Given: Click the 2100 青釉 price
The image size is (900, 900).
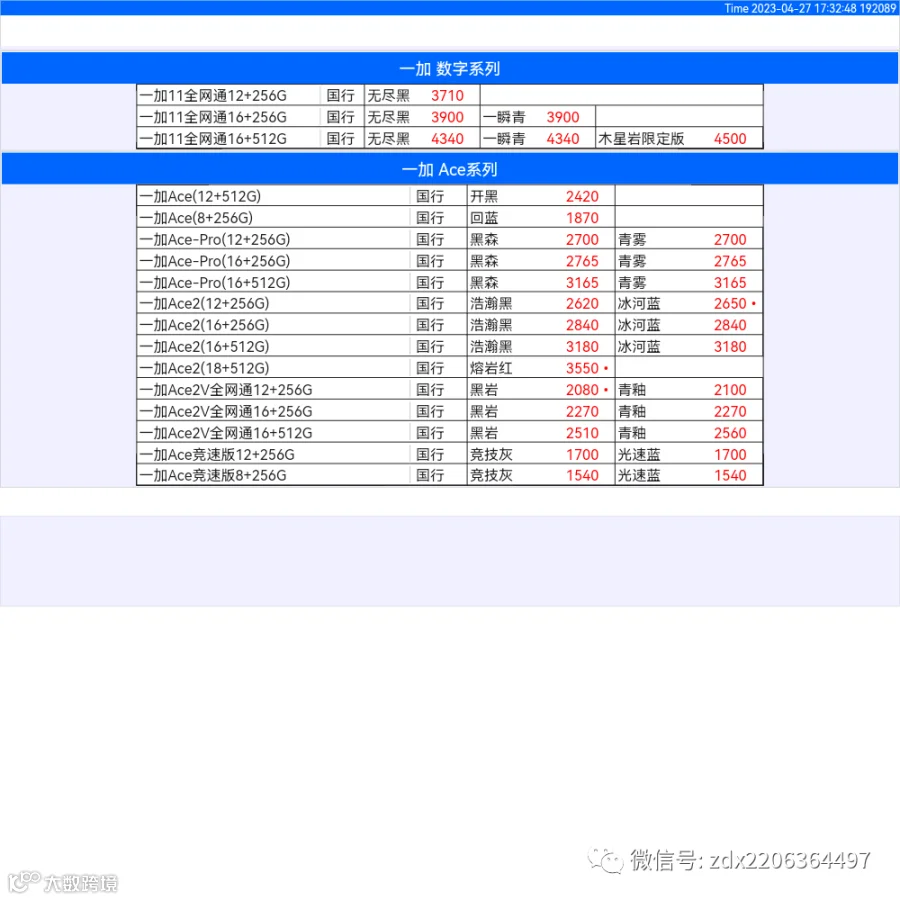Looking at the screenshot, I should click(730, 390).
